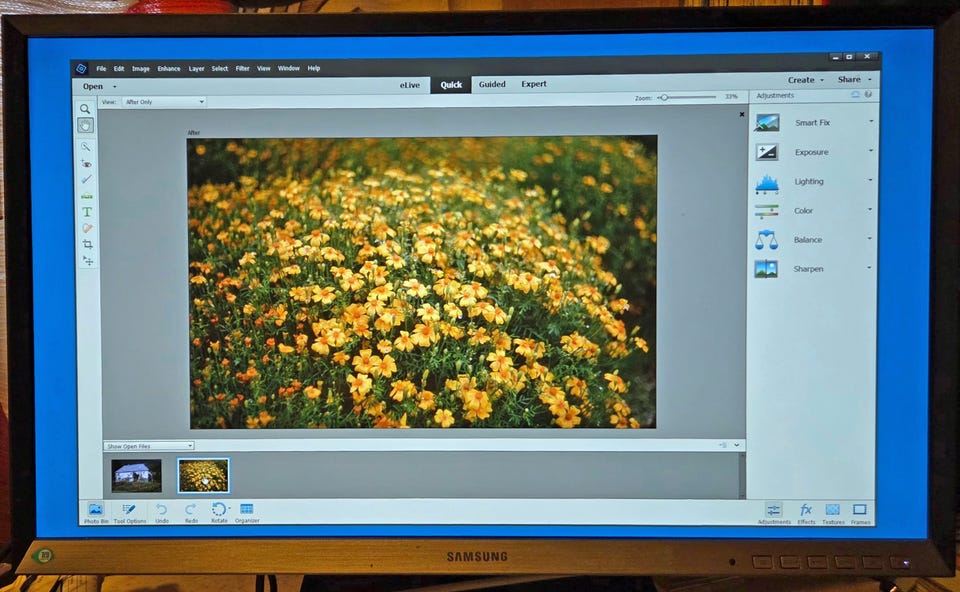Screen dimensions: 960x592
Task: Show the Frames panel
Action: pos(860,513)
